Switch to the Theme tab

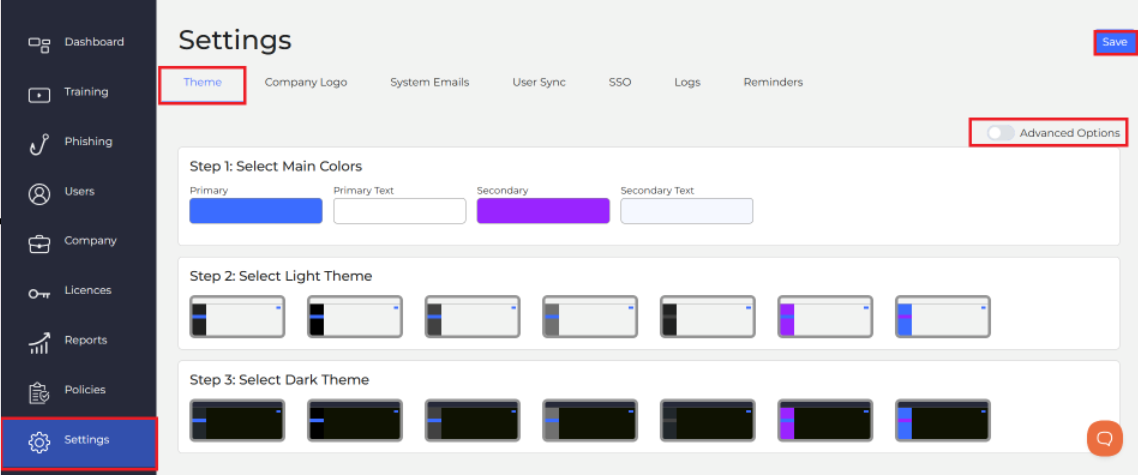[x=202, y=82]
